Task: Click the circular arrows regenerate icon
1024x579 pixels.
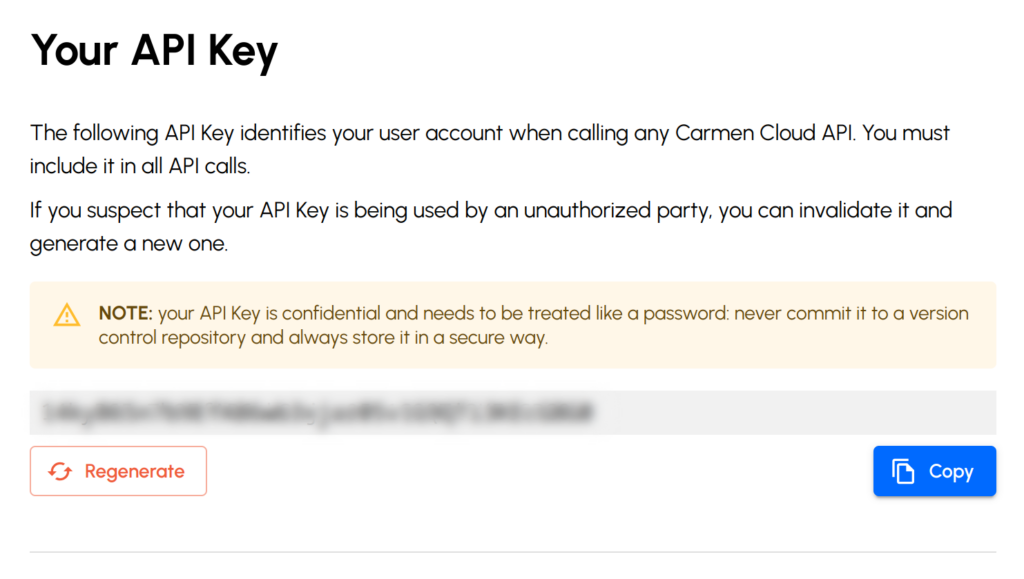Action: (60, 471)
